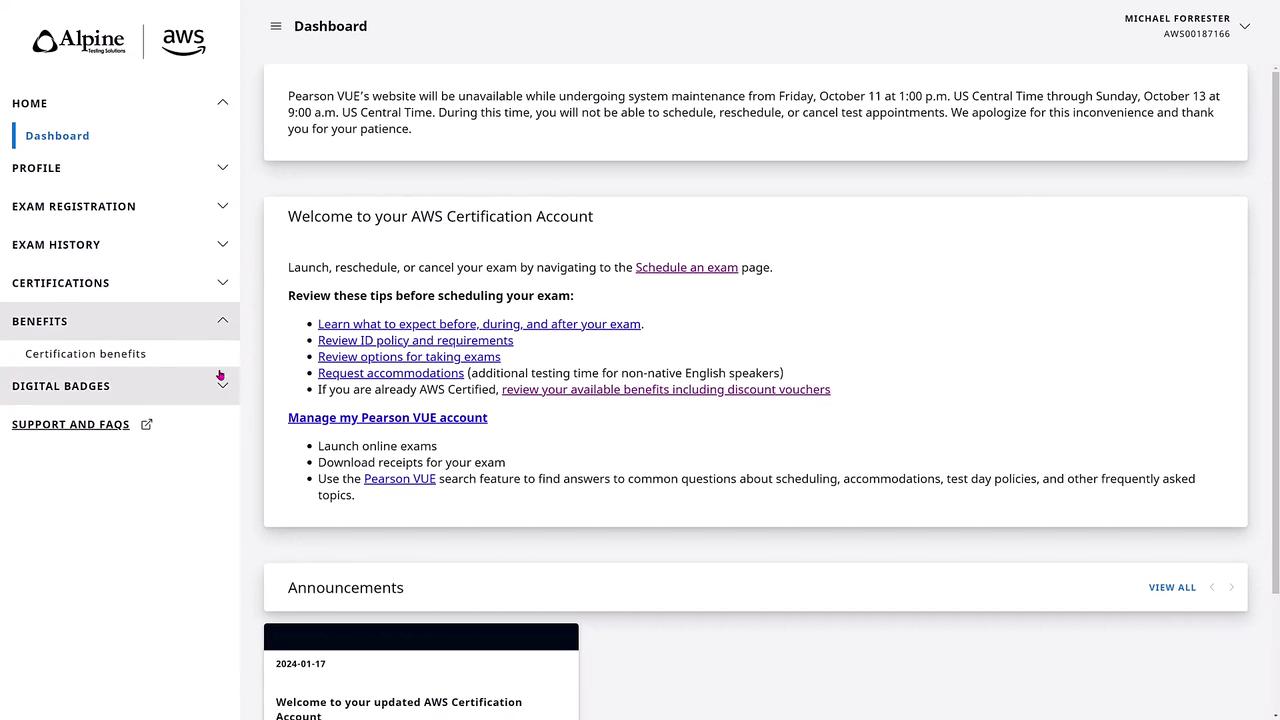This screenshot has height=720, width=1280.
Task: Collapse the Benefits section
Action: pyautogui.click(x=223, y=321)
